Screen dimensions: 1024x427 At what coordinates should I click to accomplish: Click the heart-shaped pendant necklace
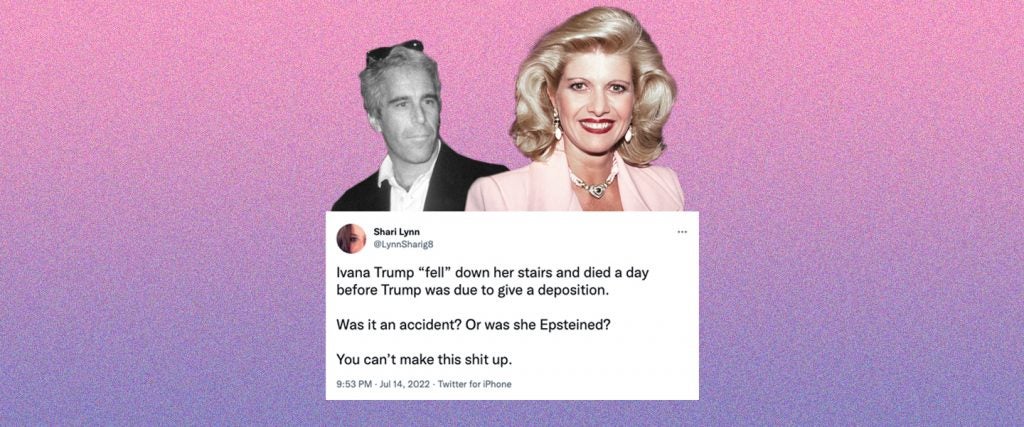(596, 189)
